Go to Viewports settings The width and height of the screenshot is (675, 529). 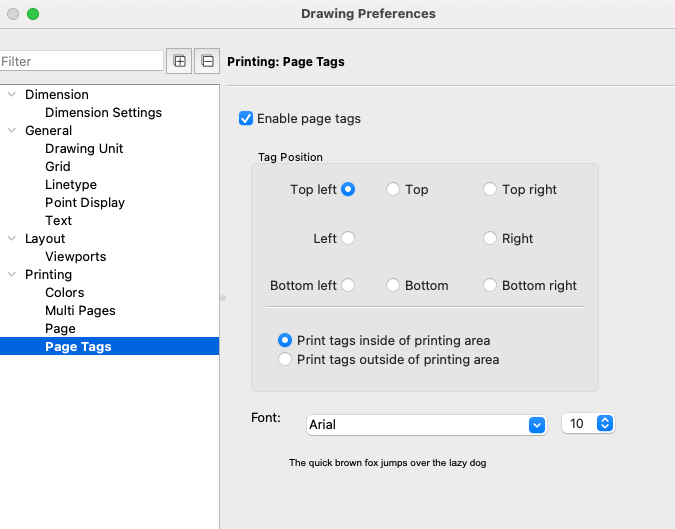75,256
